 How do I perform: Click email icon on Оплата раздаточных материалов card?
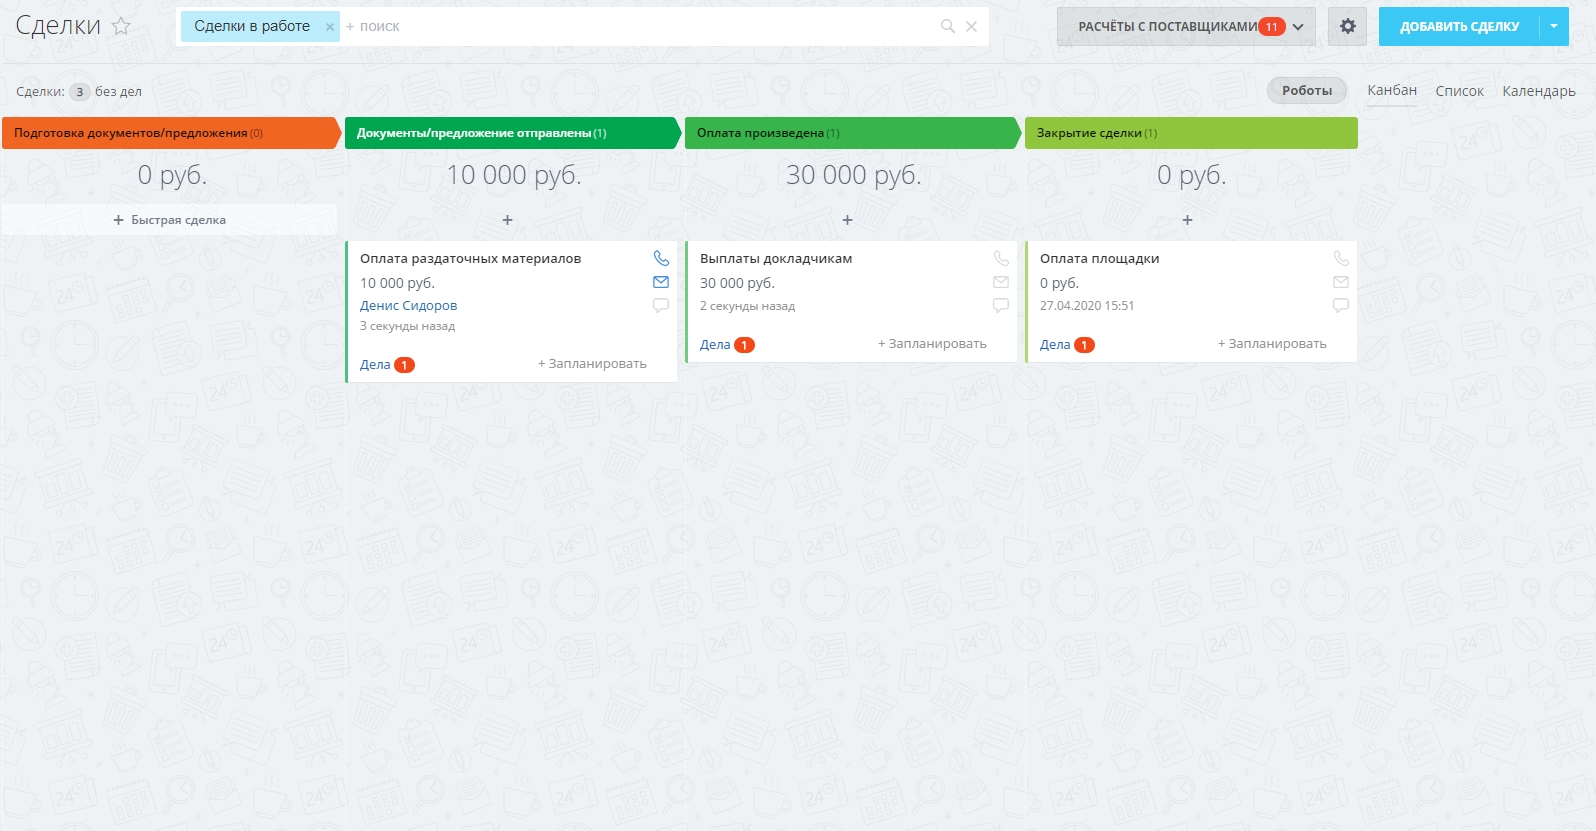(661, 282)
